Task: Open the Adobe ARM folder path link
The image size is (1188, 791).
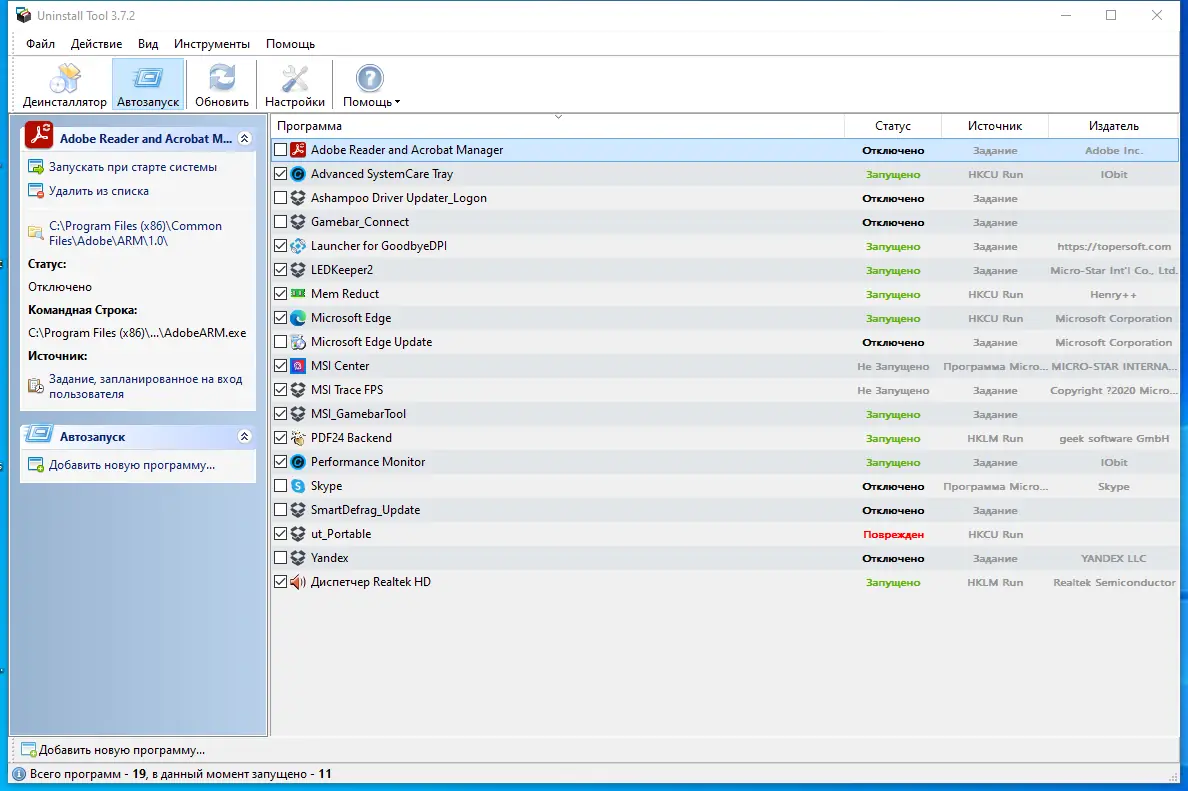Action: [x=136, y=233]
